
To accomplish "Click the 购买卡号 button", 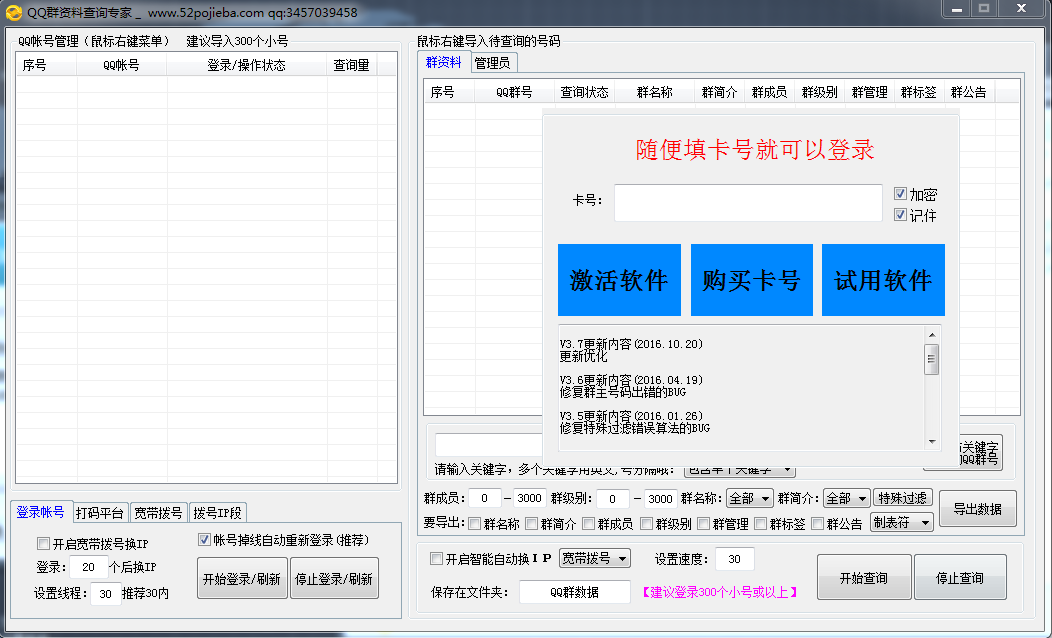I will pos(751,280).
